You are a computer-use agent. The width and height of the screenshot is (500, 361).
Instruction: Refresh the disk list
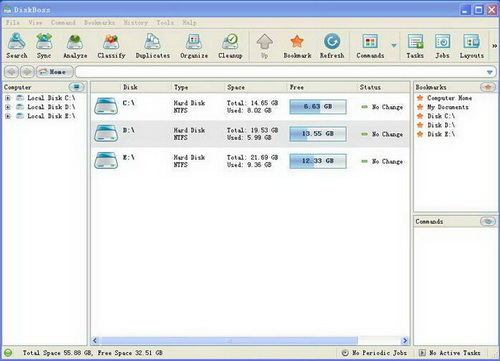[x=332, y=46]
